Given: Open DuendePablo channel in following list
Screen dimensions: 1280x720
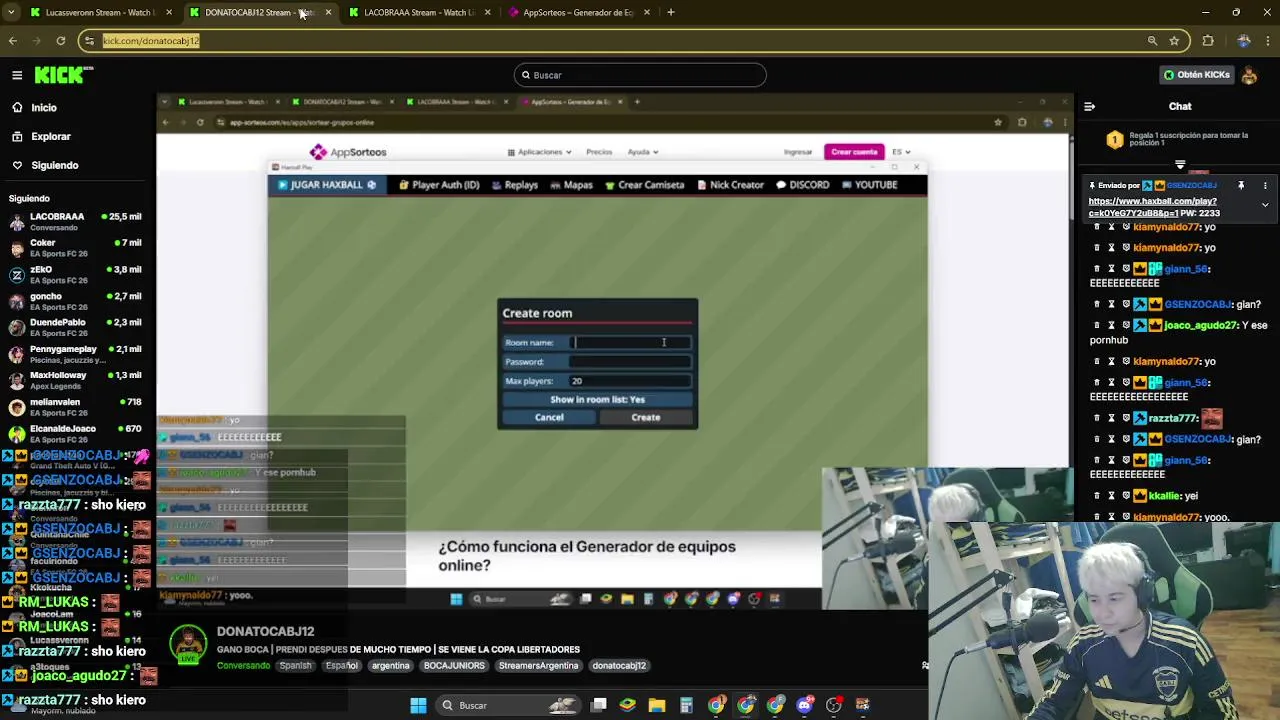Looking at the screenshot, I should (x=75, y=327).
